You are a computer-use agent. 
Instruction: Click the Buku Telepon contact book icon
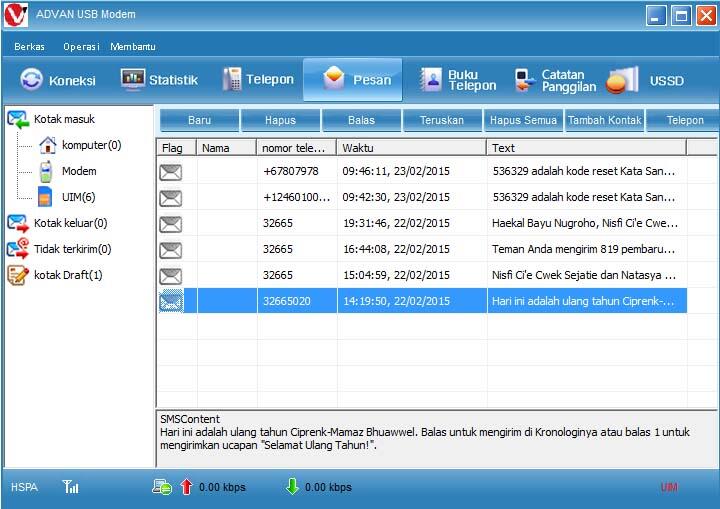pyautogui.click(x=431, y=79)
